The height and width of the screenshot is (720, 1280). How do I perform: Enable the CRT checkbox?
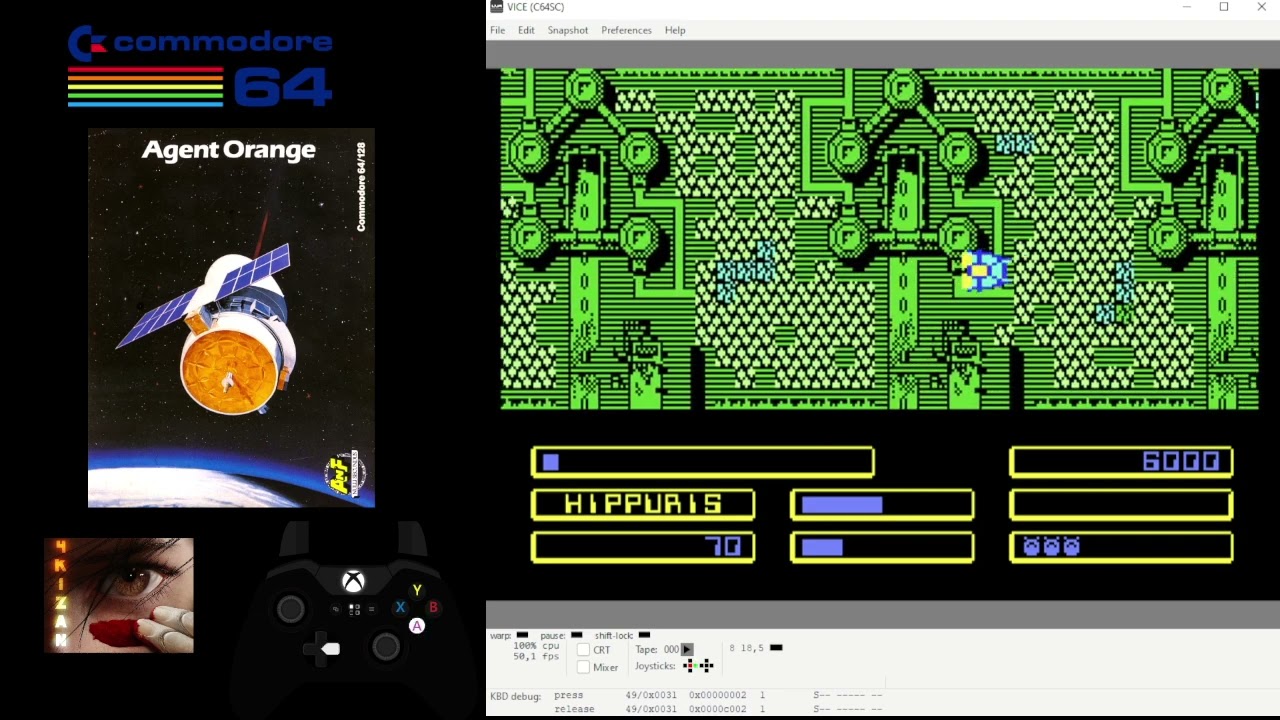click(x=584, y=650)
